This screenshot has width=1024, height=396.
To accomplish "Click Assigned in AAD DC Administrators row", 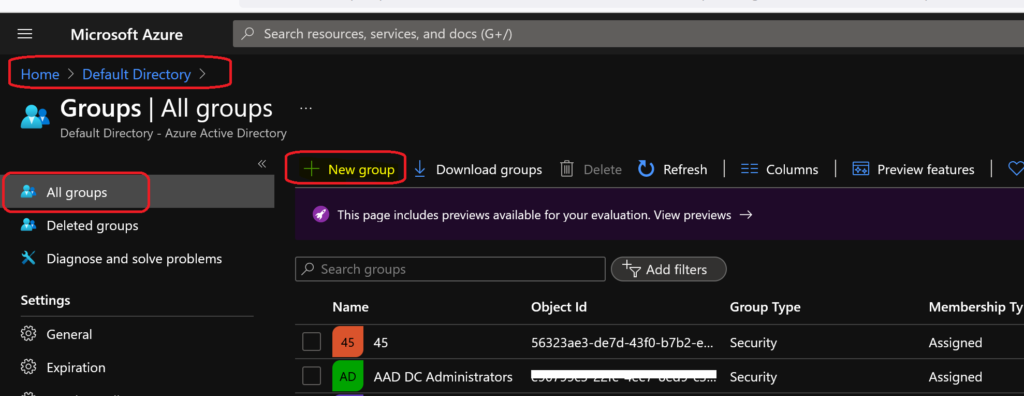I will (955, 377).
